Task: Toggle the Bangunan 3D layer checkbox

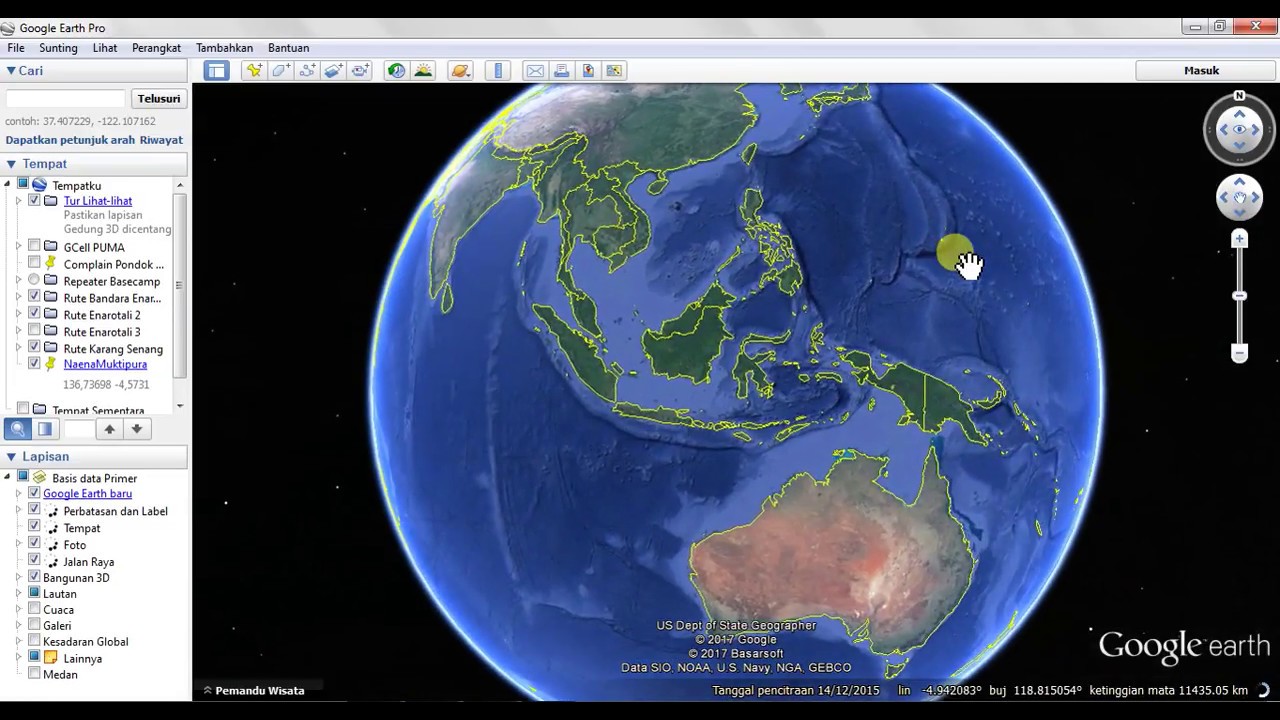Action: click(x=34, y=577)
